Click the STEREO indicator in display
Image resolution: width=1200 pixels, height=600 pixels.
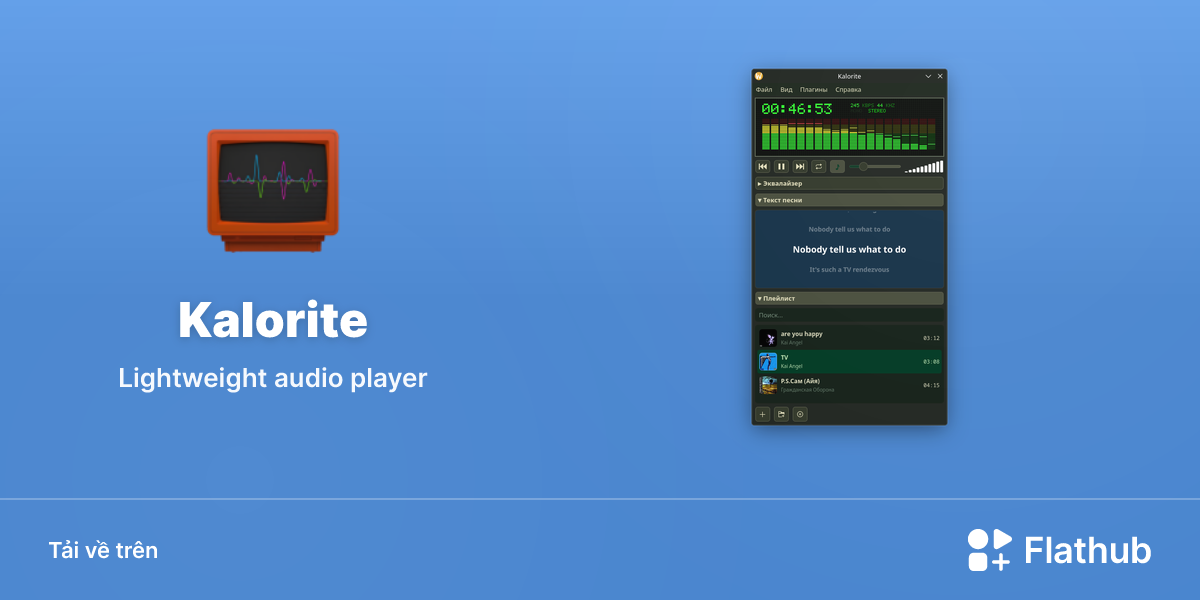(x=877, y=111)
